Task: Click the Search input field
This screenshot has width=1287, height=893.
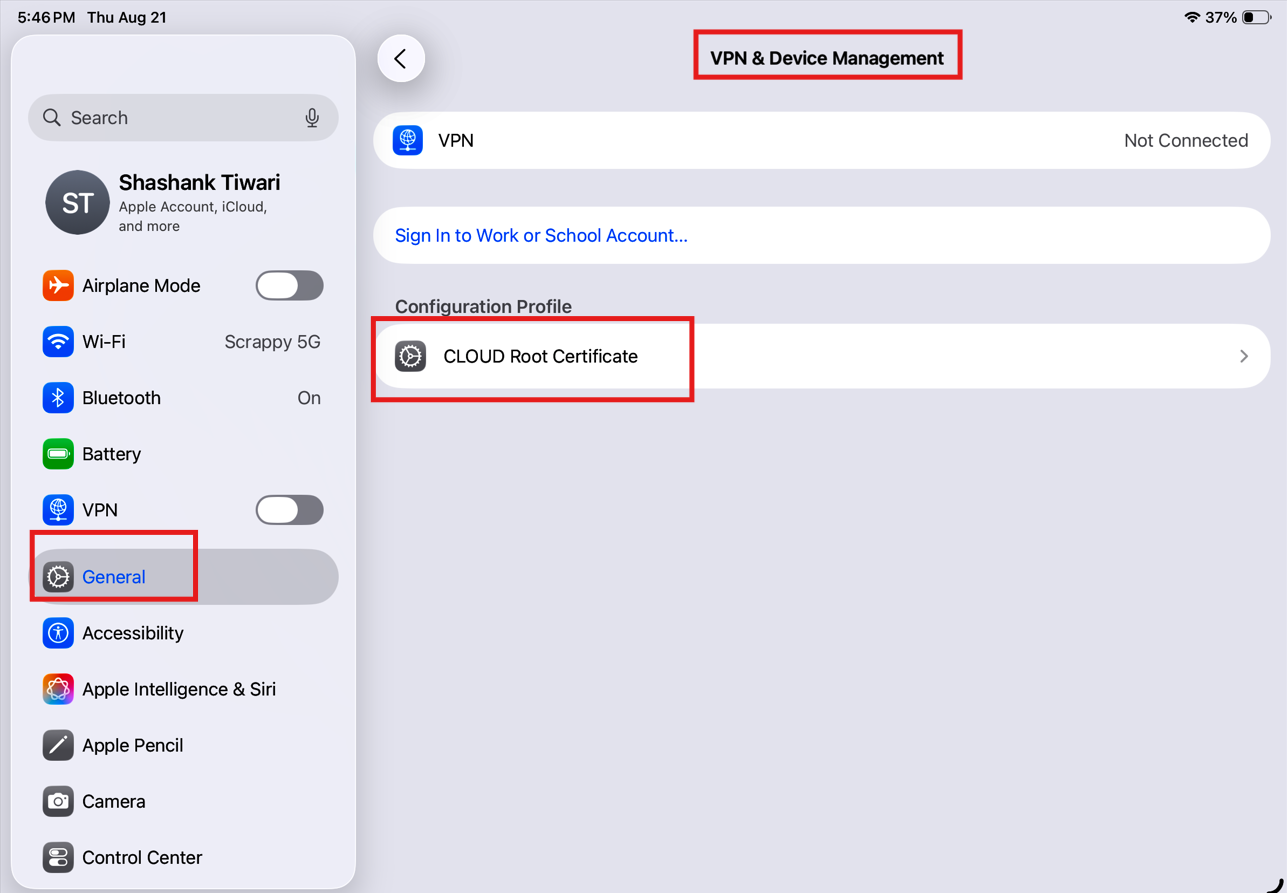Action: (x=184, y=118)
